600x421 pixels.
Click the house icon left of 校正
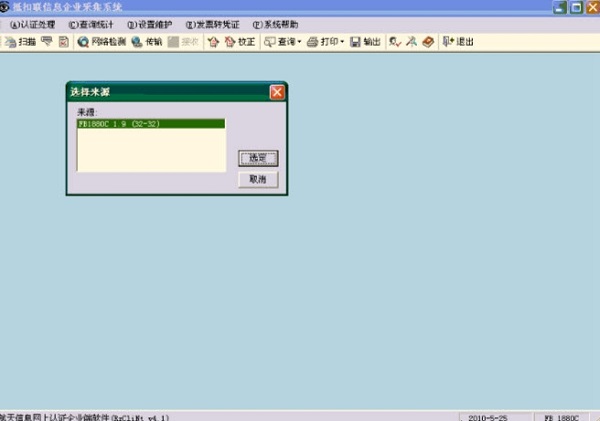point(213,42)
